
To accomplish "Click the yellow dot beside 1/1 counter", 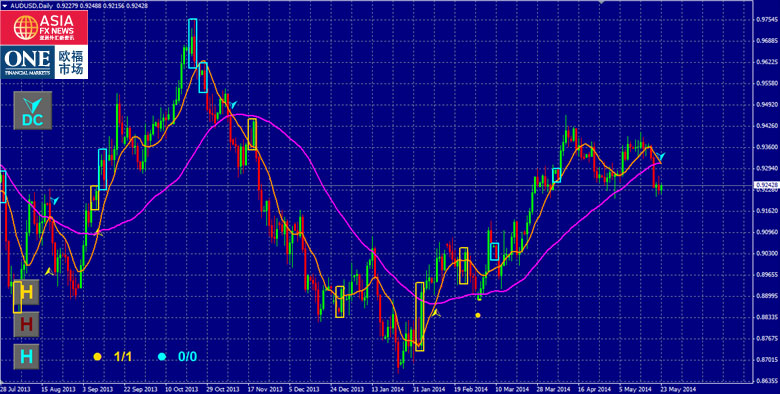I will click(x=97, y=357).
